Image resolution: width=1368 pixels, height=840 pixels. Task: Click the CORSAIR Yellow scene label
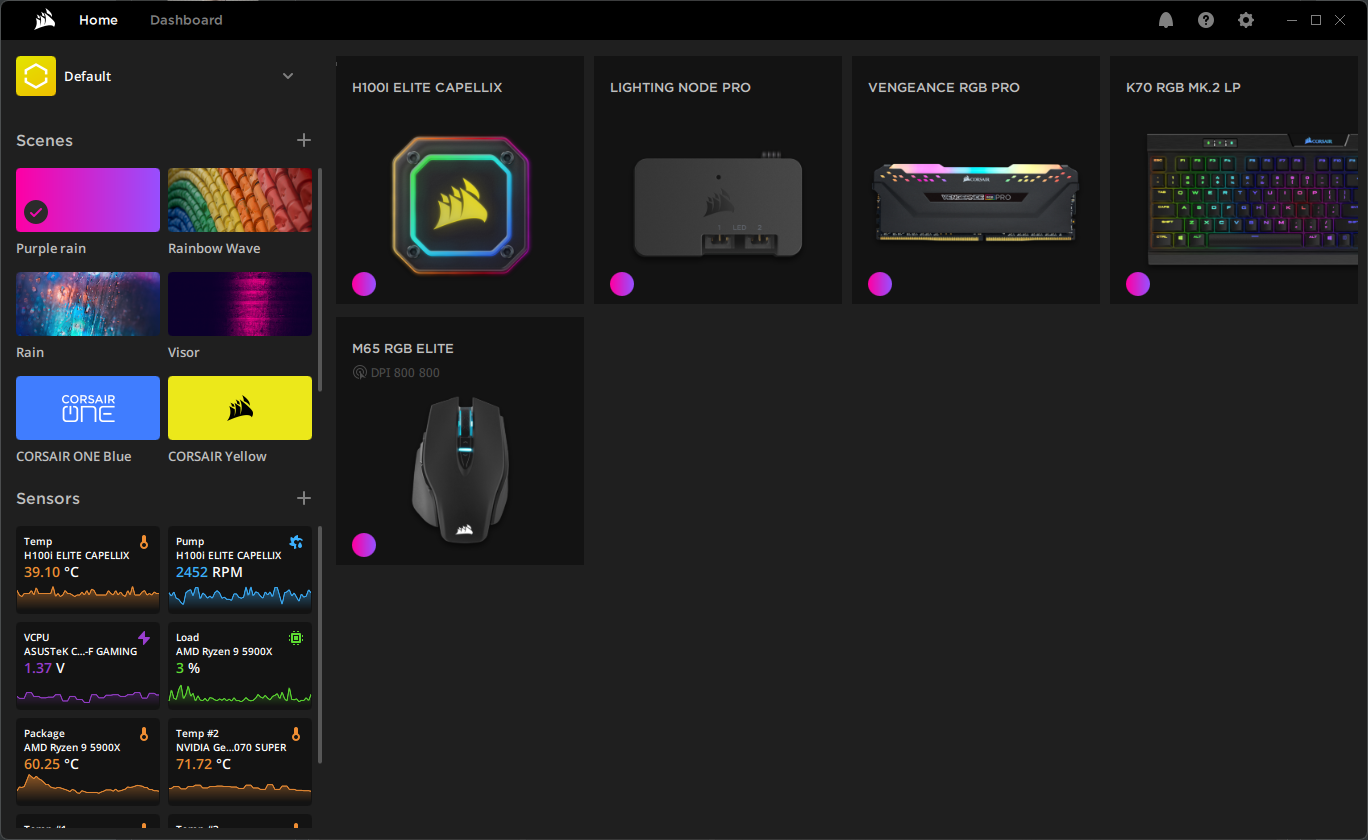coord(217,457)
